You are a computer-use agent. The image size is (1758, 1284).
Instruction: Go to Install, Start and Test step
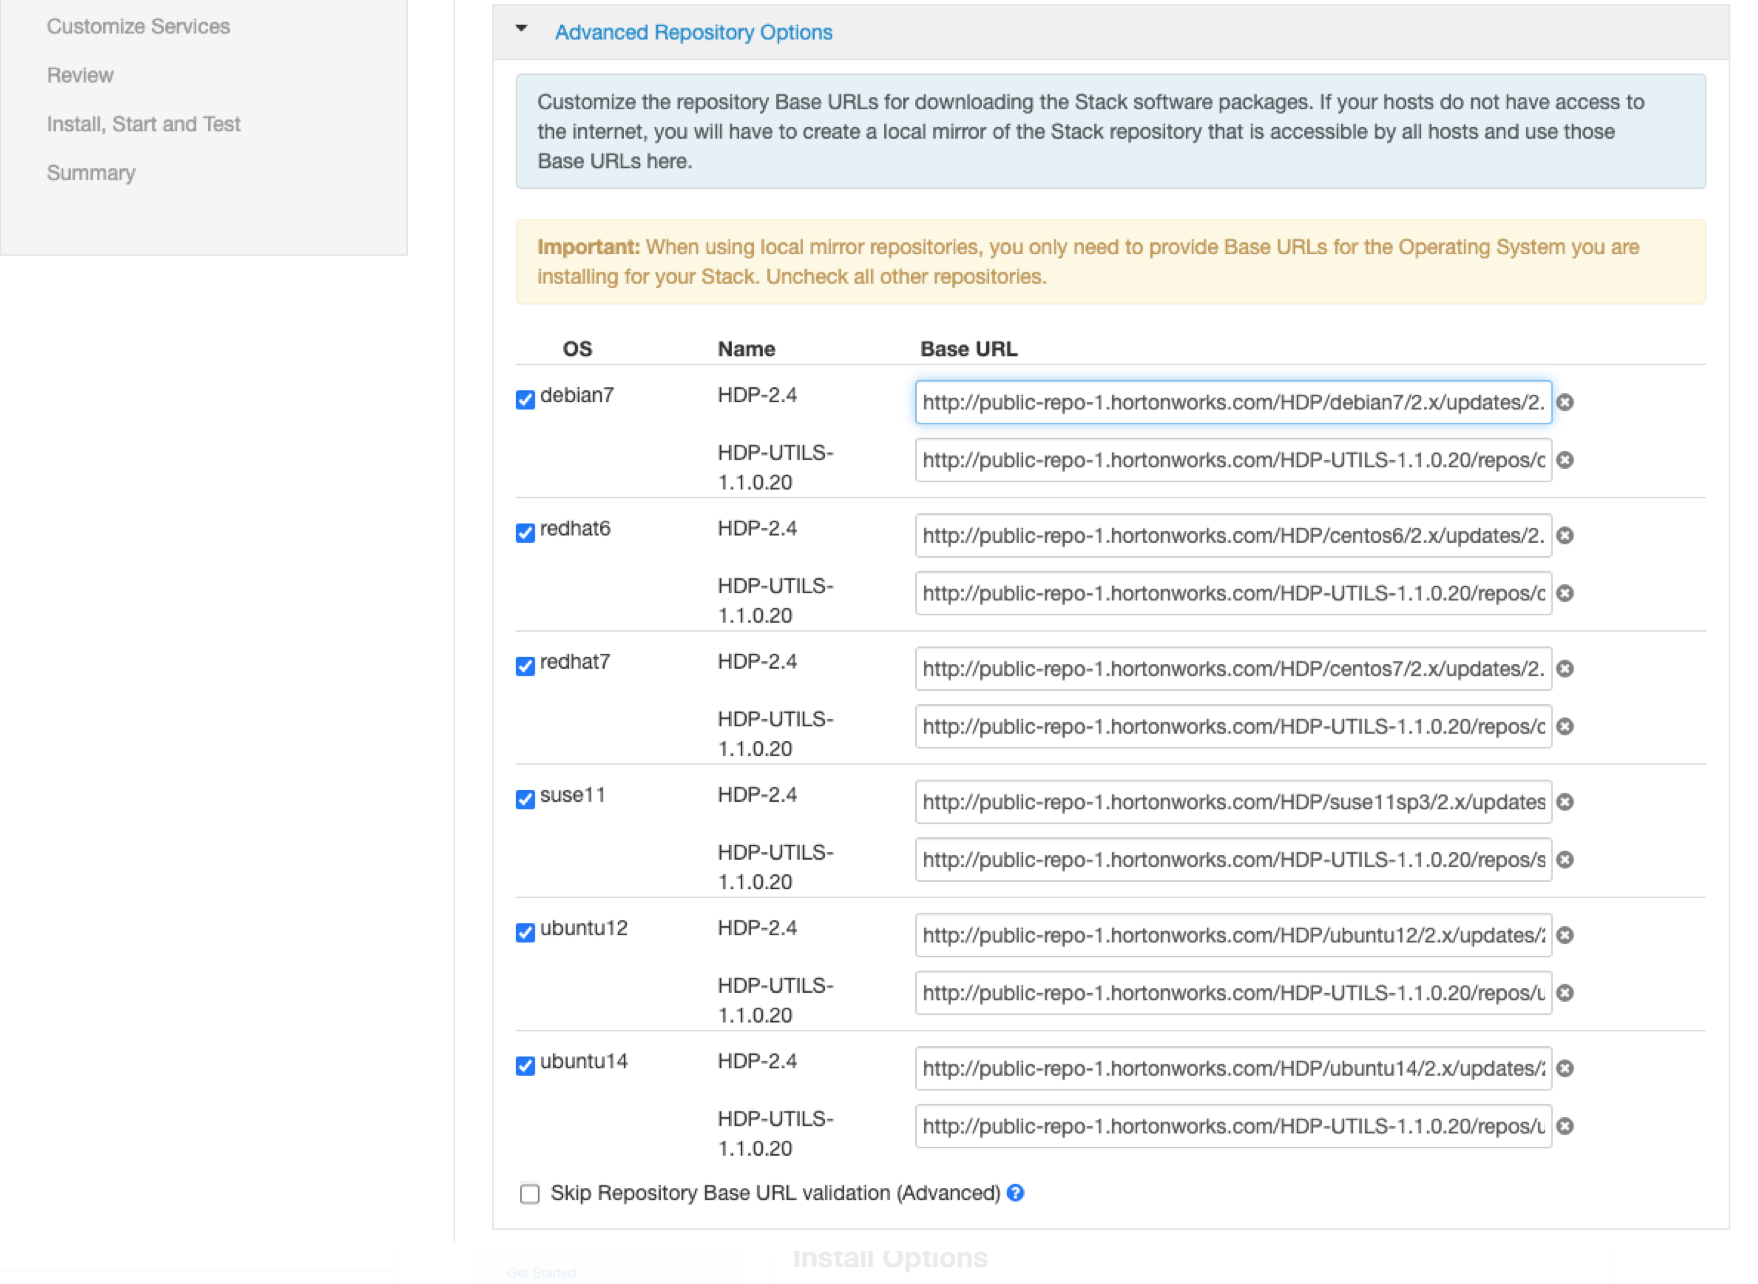144,124
